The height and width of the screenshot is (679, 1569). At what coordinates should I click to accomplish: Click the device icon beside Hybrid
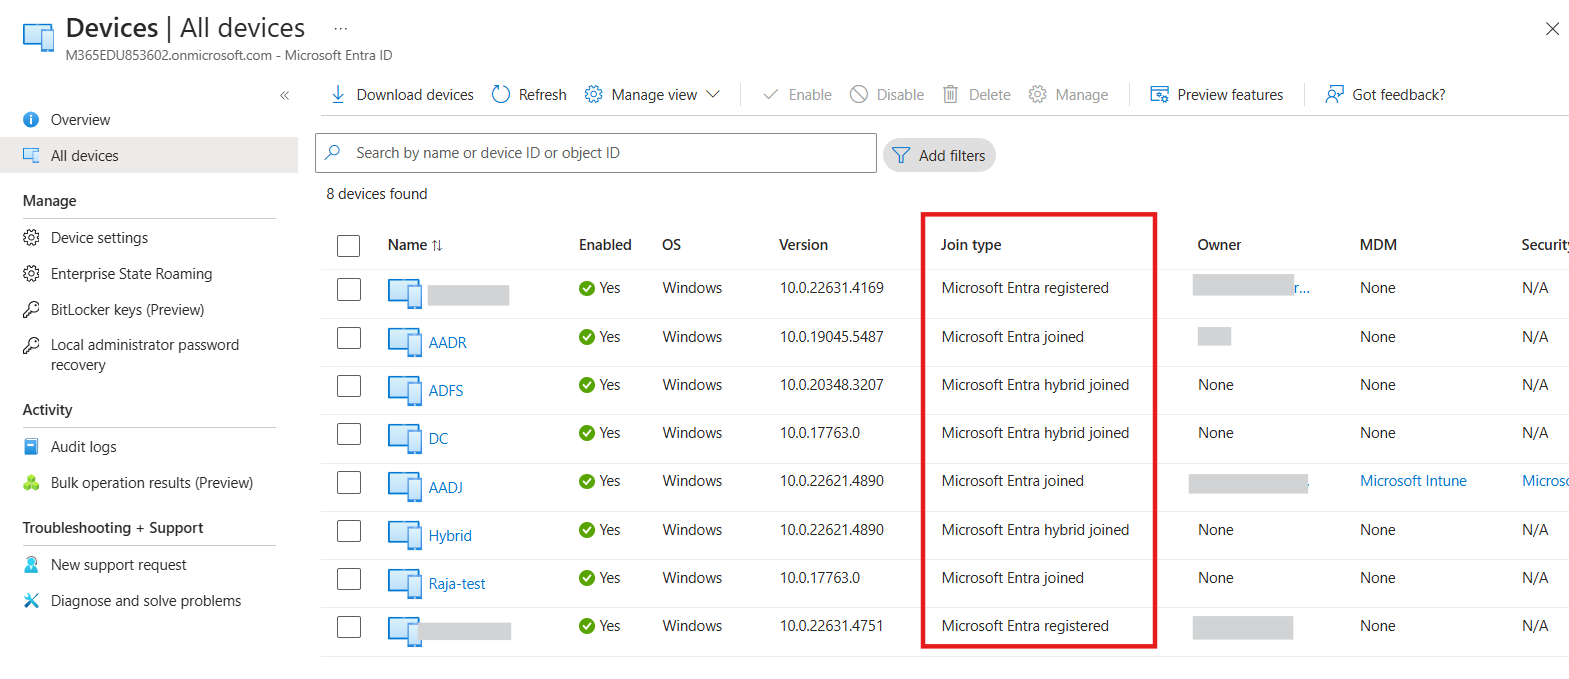tap(405, 535)
